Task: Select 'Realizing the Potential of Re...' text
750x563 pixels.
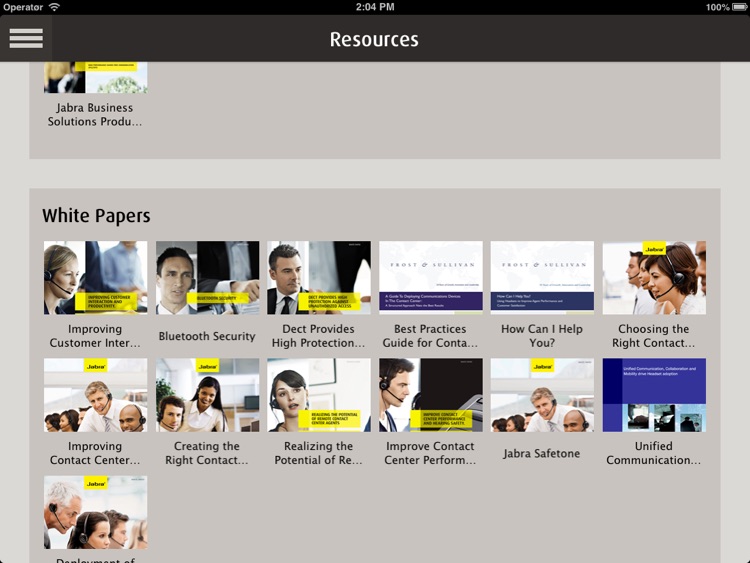Action: (x=319, y=453)
